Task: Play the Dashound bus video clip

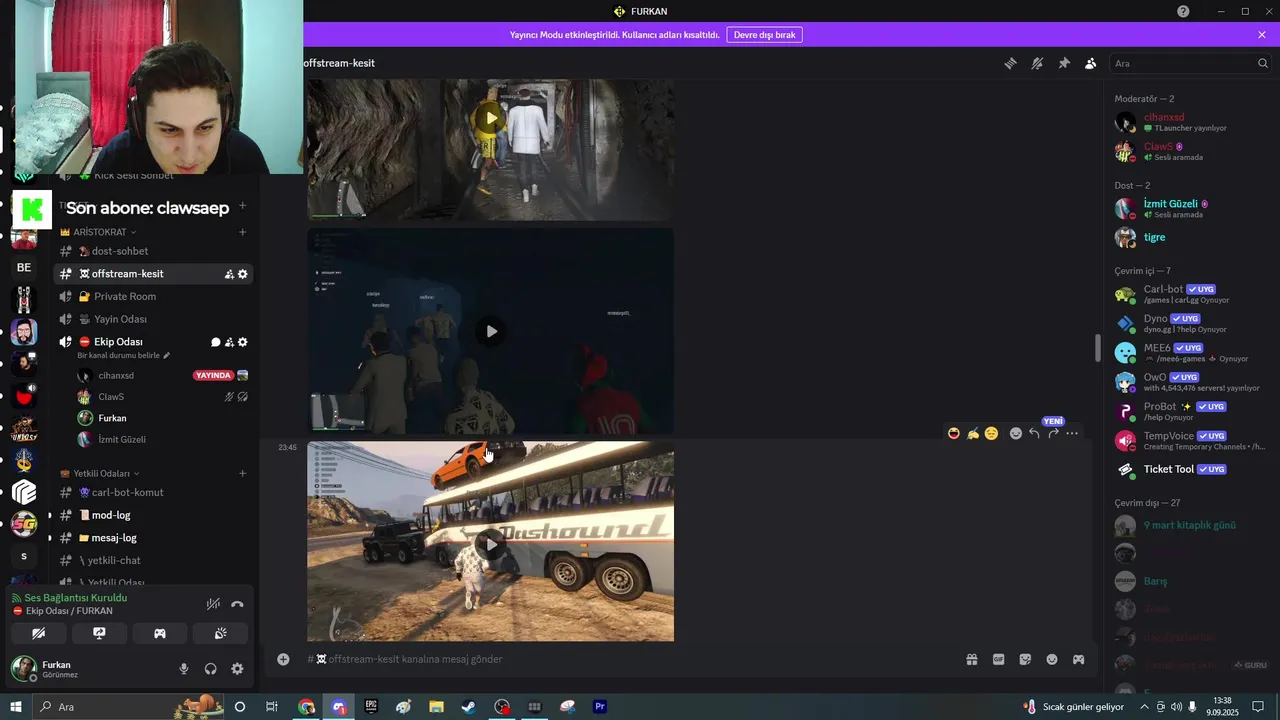Action: click(490, 544)
